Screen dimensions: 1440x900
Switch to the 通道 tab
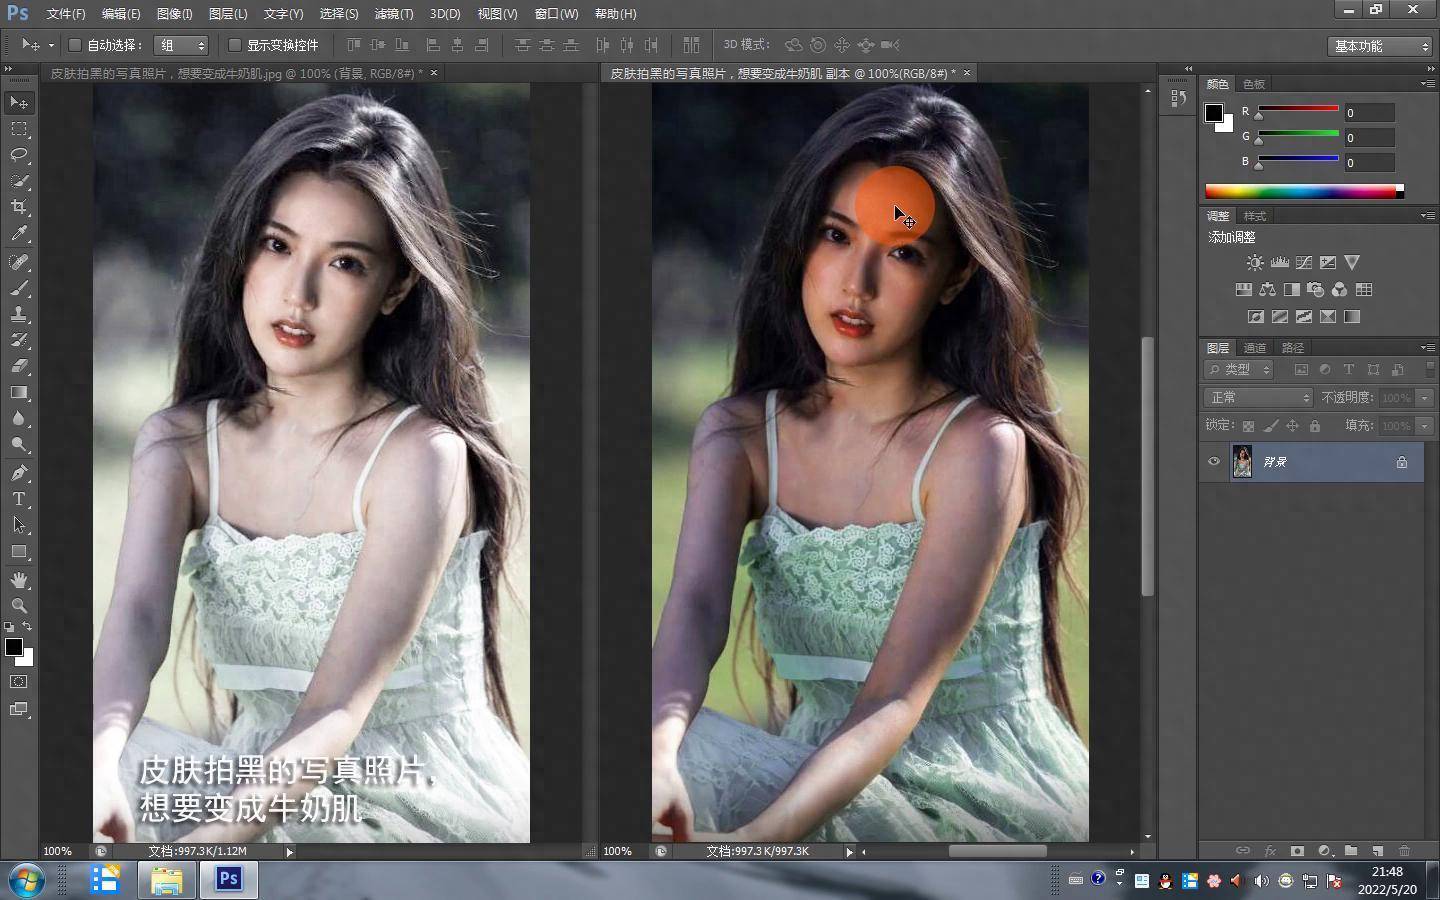[x=1255, y=348]
